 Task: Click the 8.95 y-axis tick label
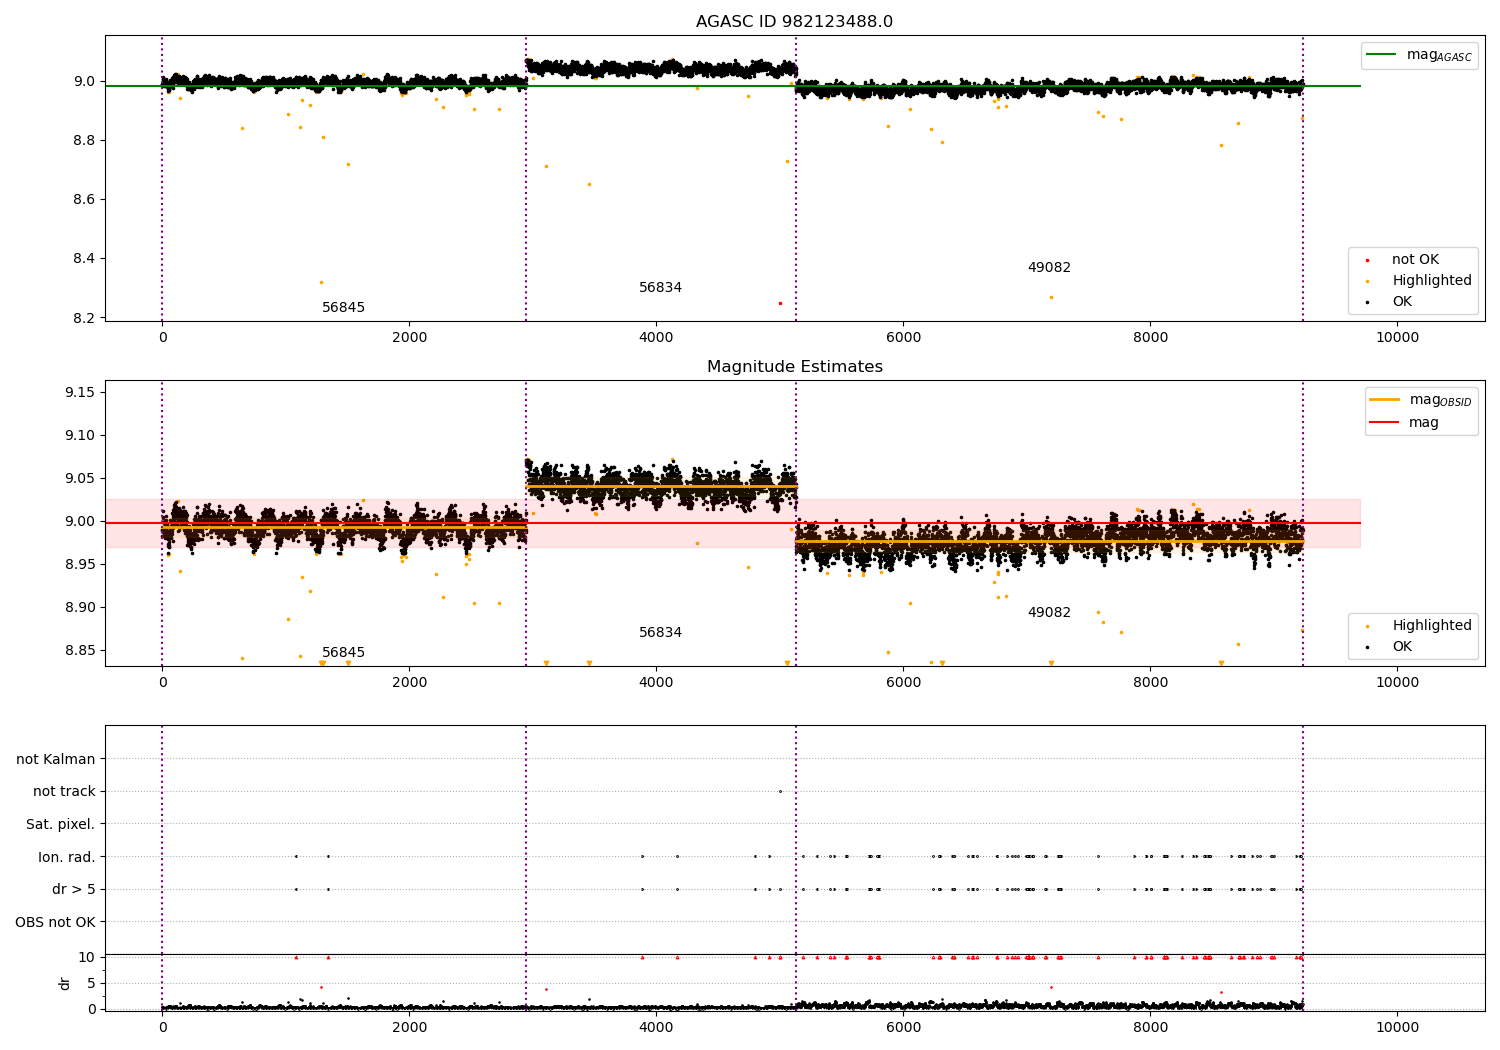coord(79,565)
